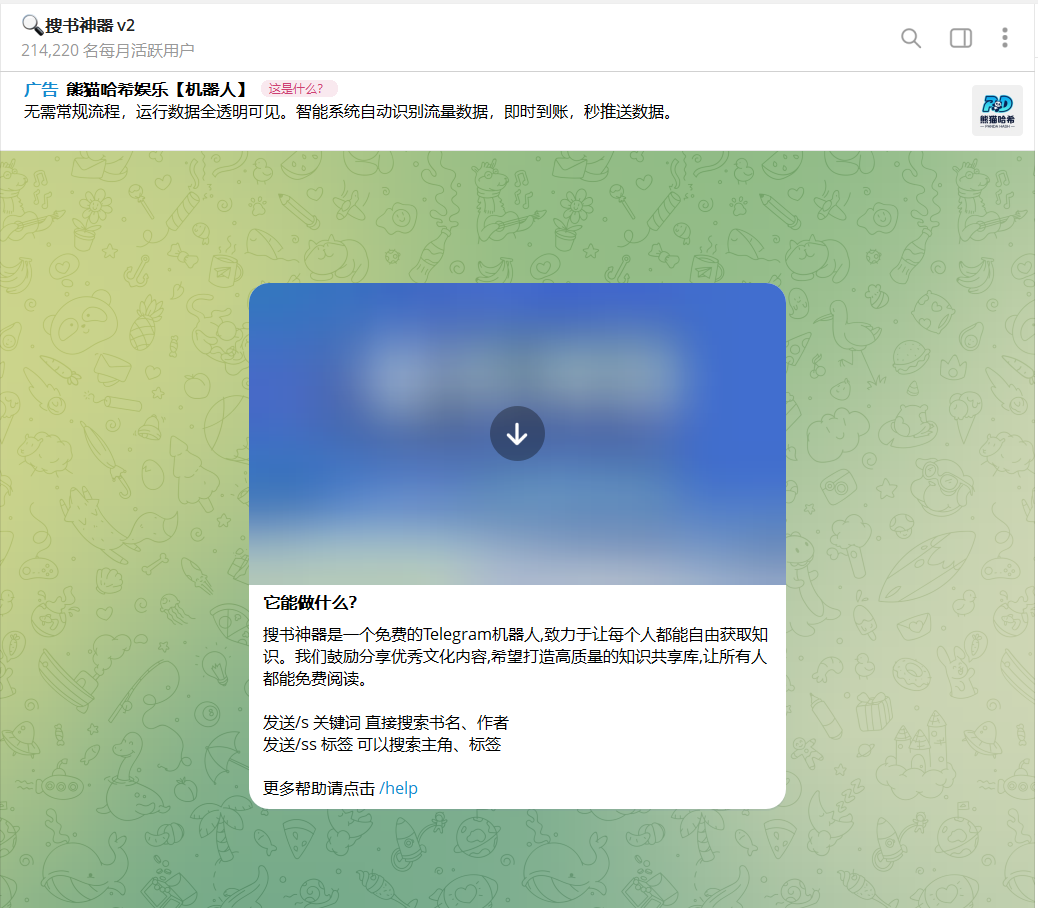1038x908 pixels.
Task: Open the /help command link
Action: click(399, 788)
